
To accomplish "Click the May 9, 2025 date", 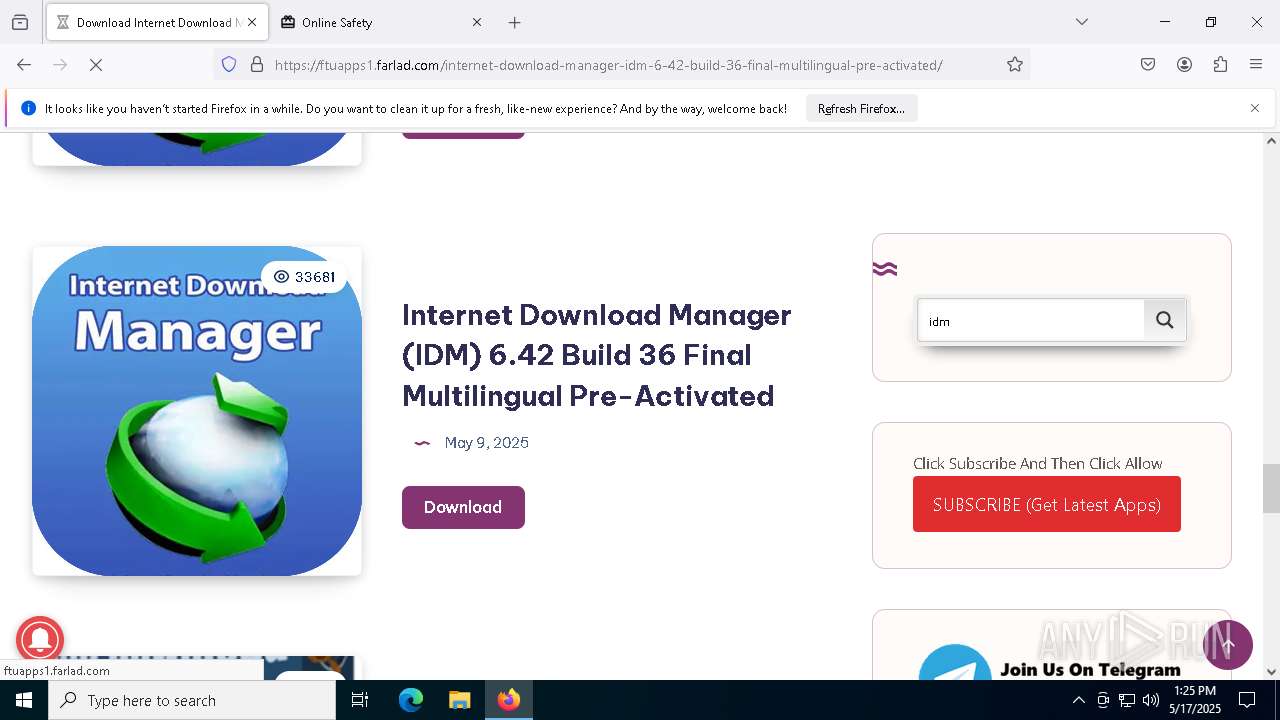I will pyautogui.click(x=486, y=443).
